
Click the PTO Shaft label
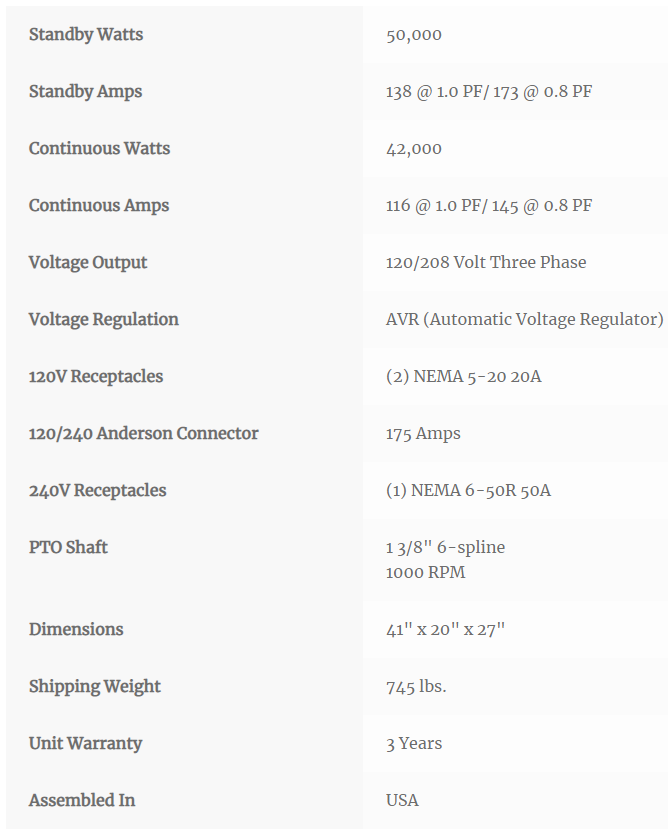(68, 547)
